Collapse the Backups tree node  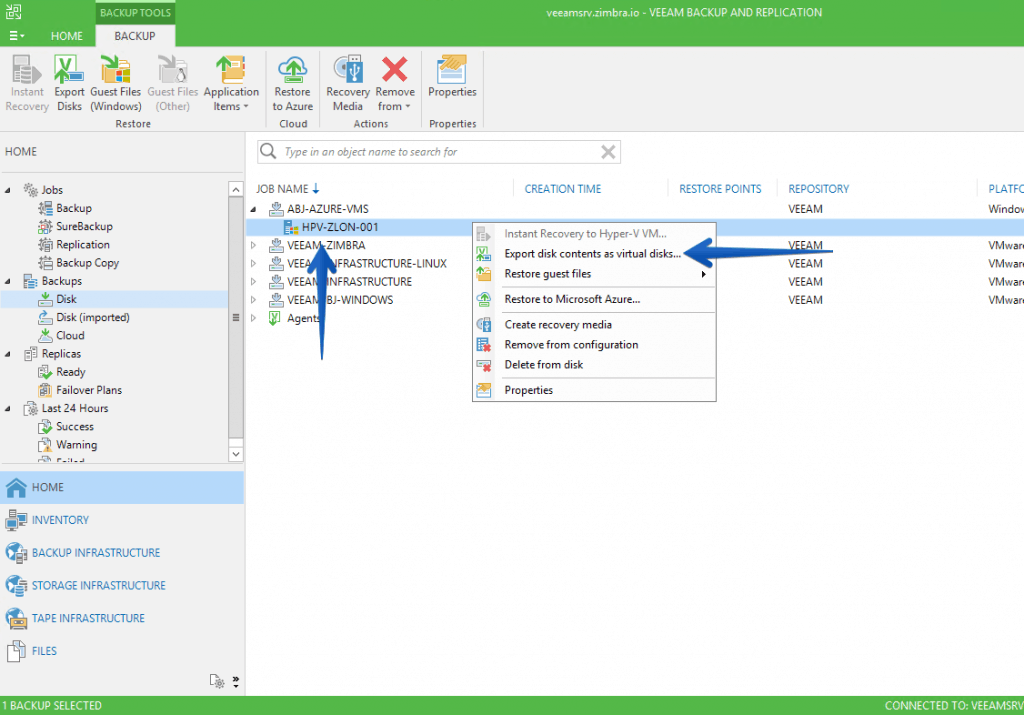coord(8,281)
